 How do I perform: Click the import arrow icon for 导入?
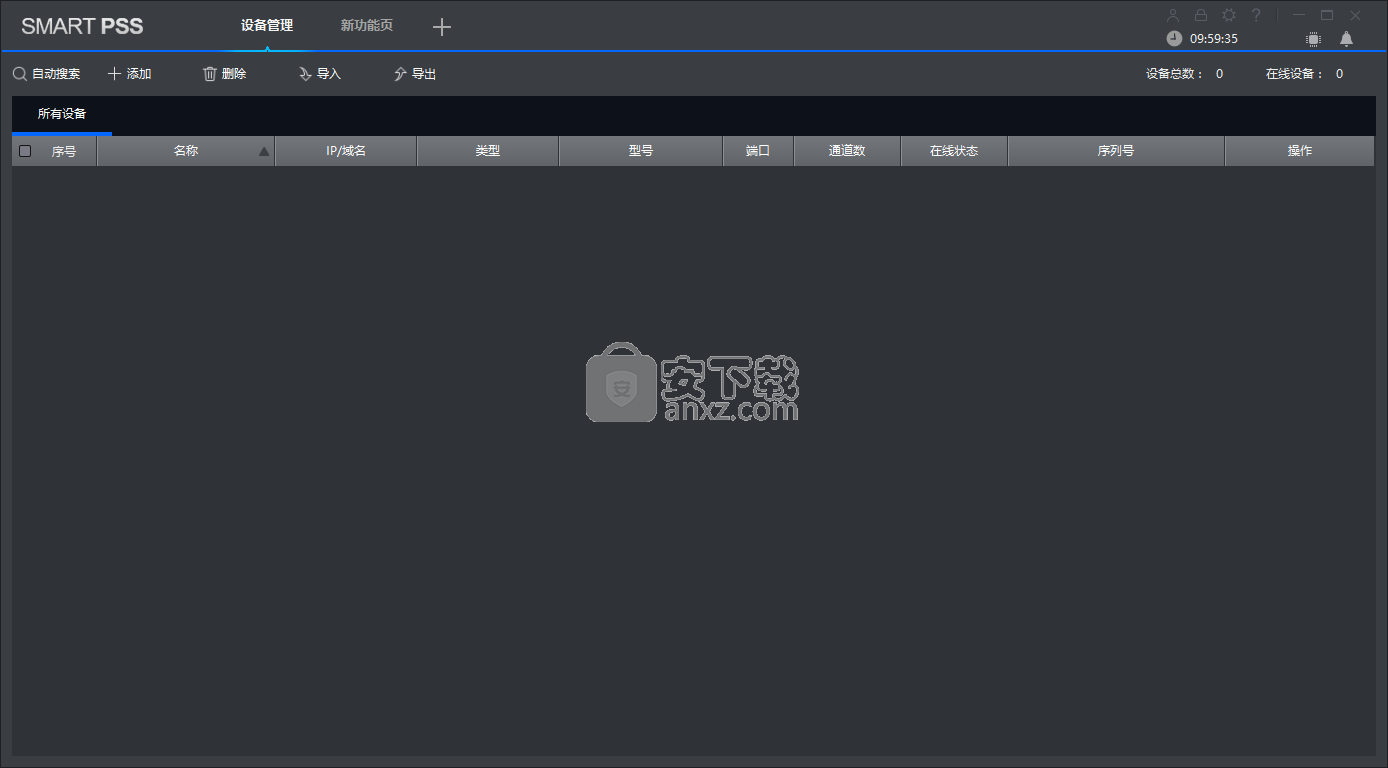click(305, 74)
